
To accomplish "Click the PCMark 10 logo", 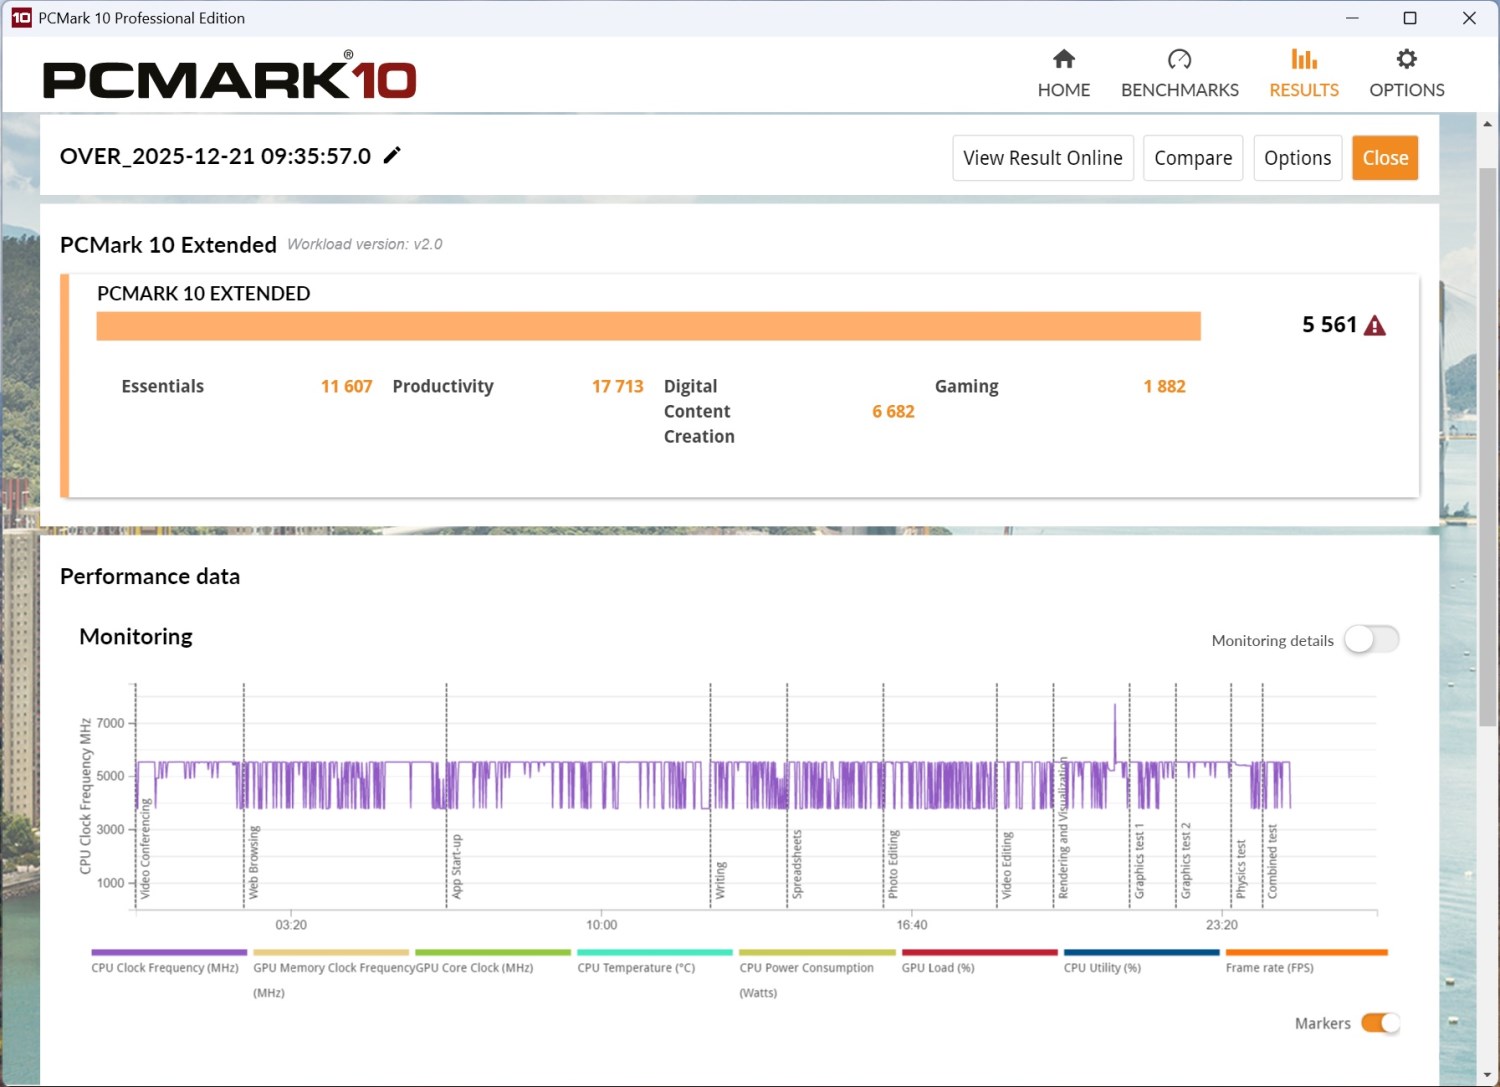I will [x=229, y=79].
